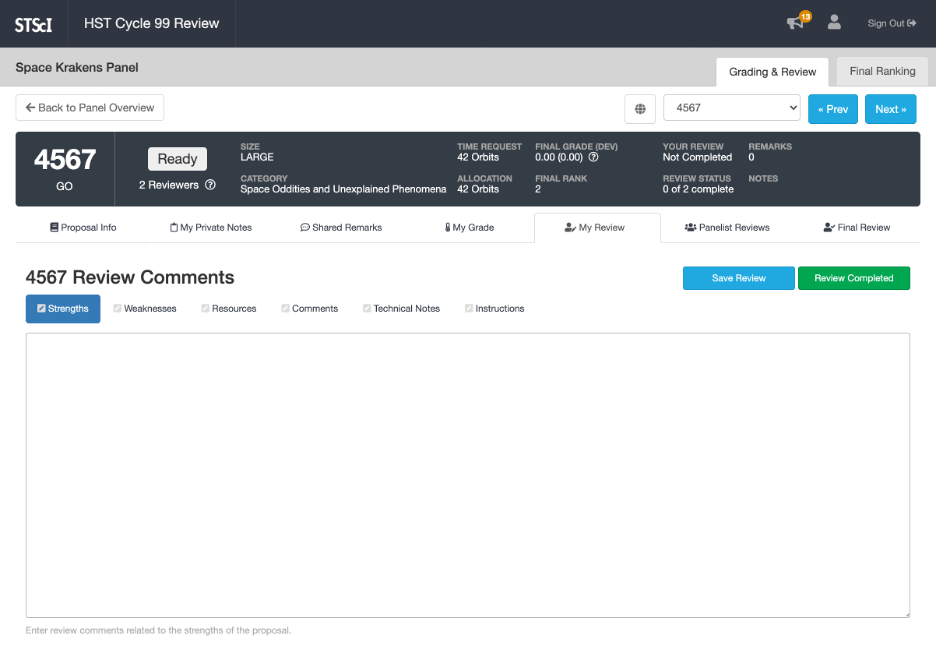Click the announcements megaphone icon

click(x=796, y=23)
